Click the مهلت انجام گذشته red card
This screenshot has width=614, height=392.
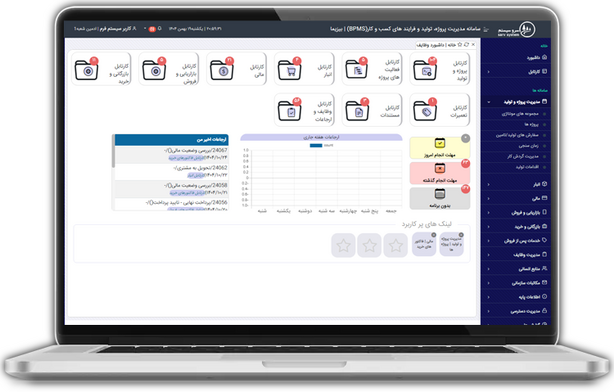440,173
